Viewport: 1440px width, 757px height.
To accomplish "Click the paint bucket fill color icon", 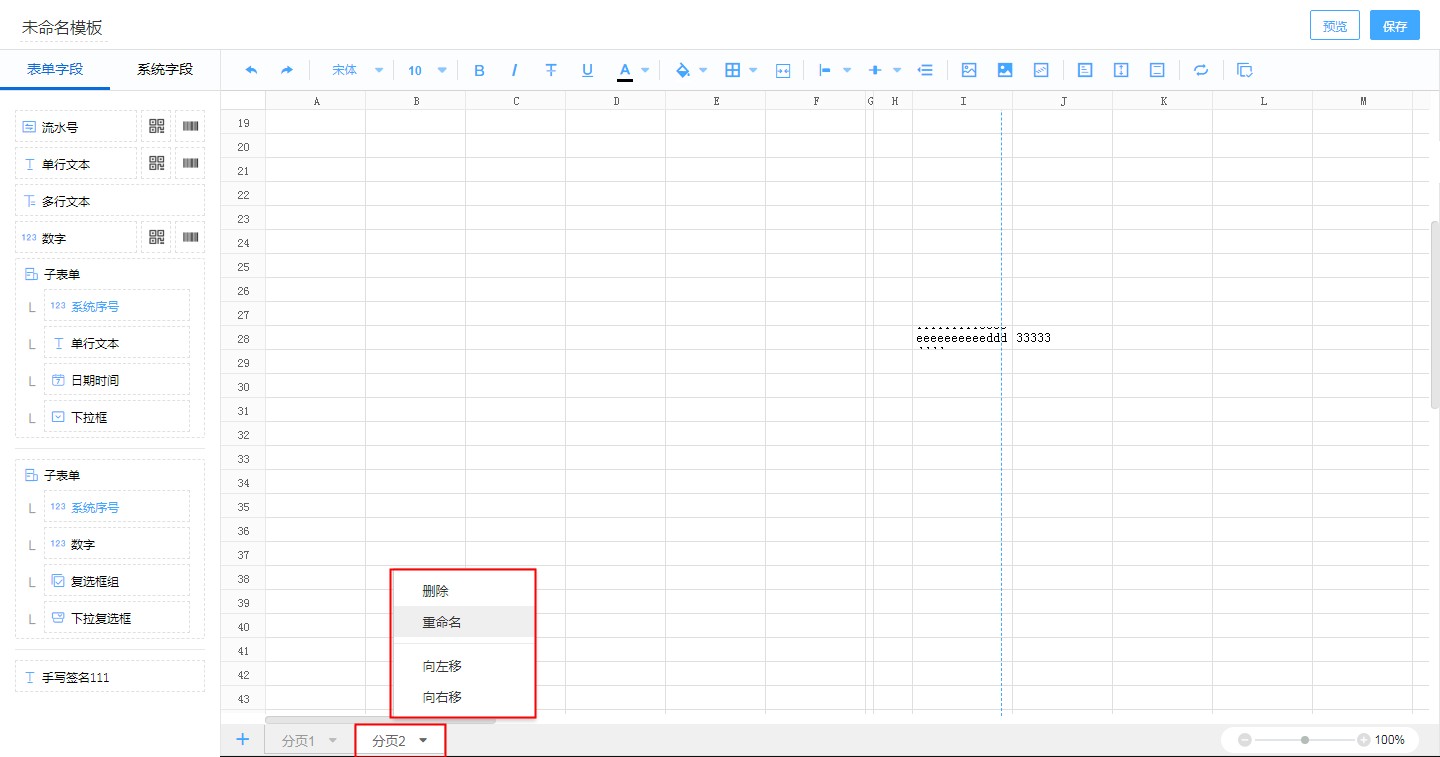I will click(x=683, y=70).
